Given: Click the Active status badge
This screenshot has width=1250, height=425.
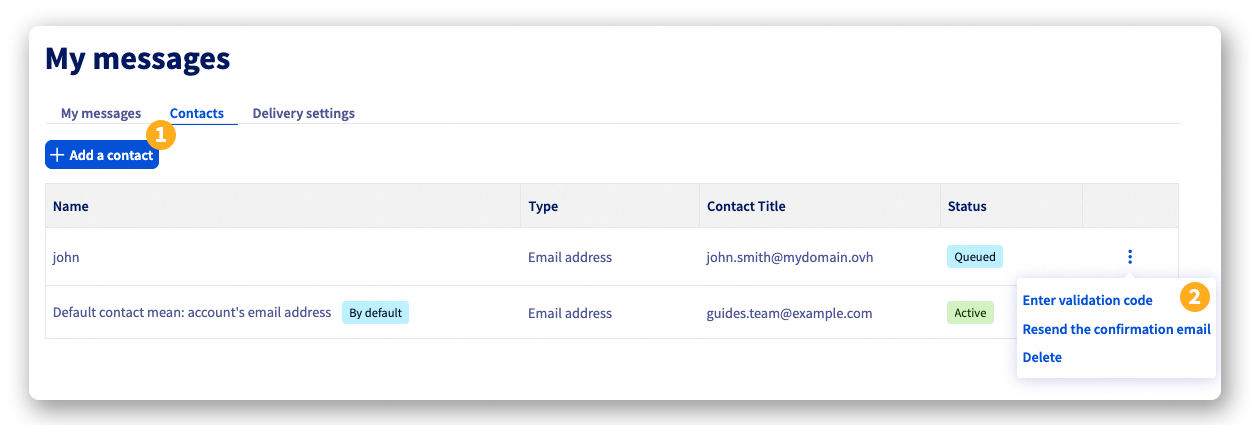Looking at the screenshot, I should (970, 313).
